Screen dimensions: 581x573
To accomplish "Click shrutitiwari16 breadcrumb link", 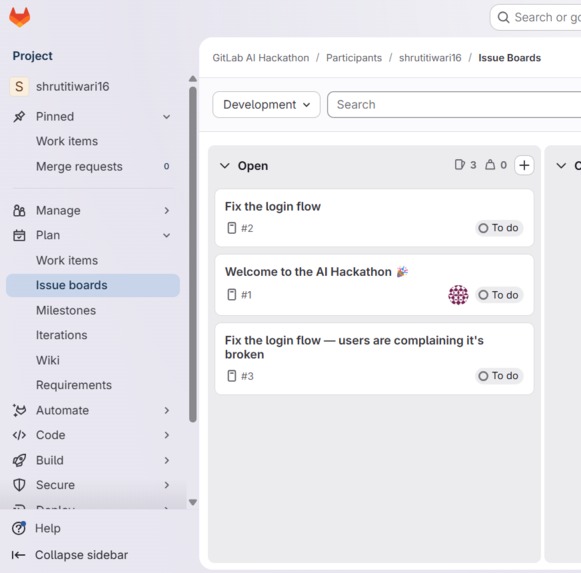I will (430, 58).
